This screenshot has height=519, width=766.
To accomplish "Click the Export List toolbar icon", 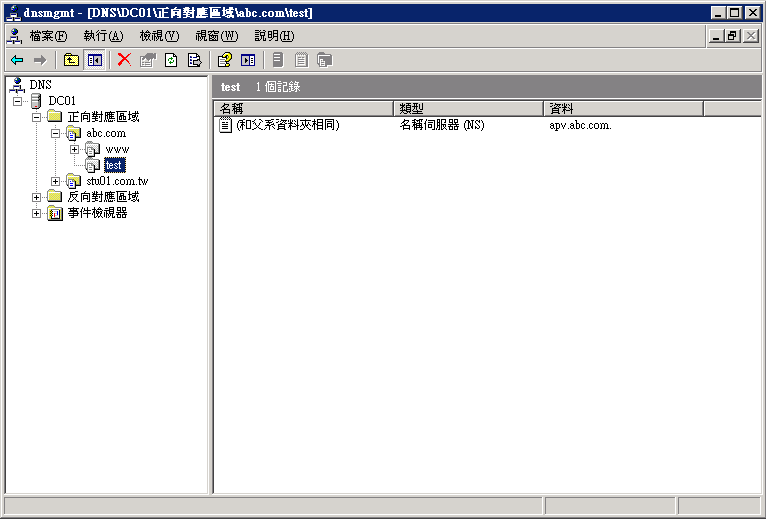I will pos(194,60).
